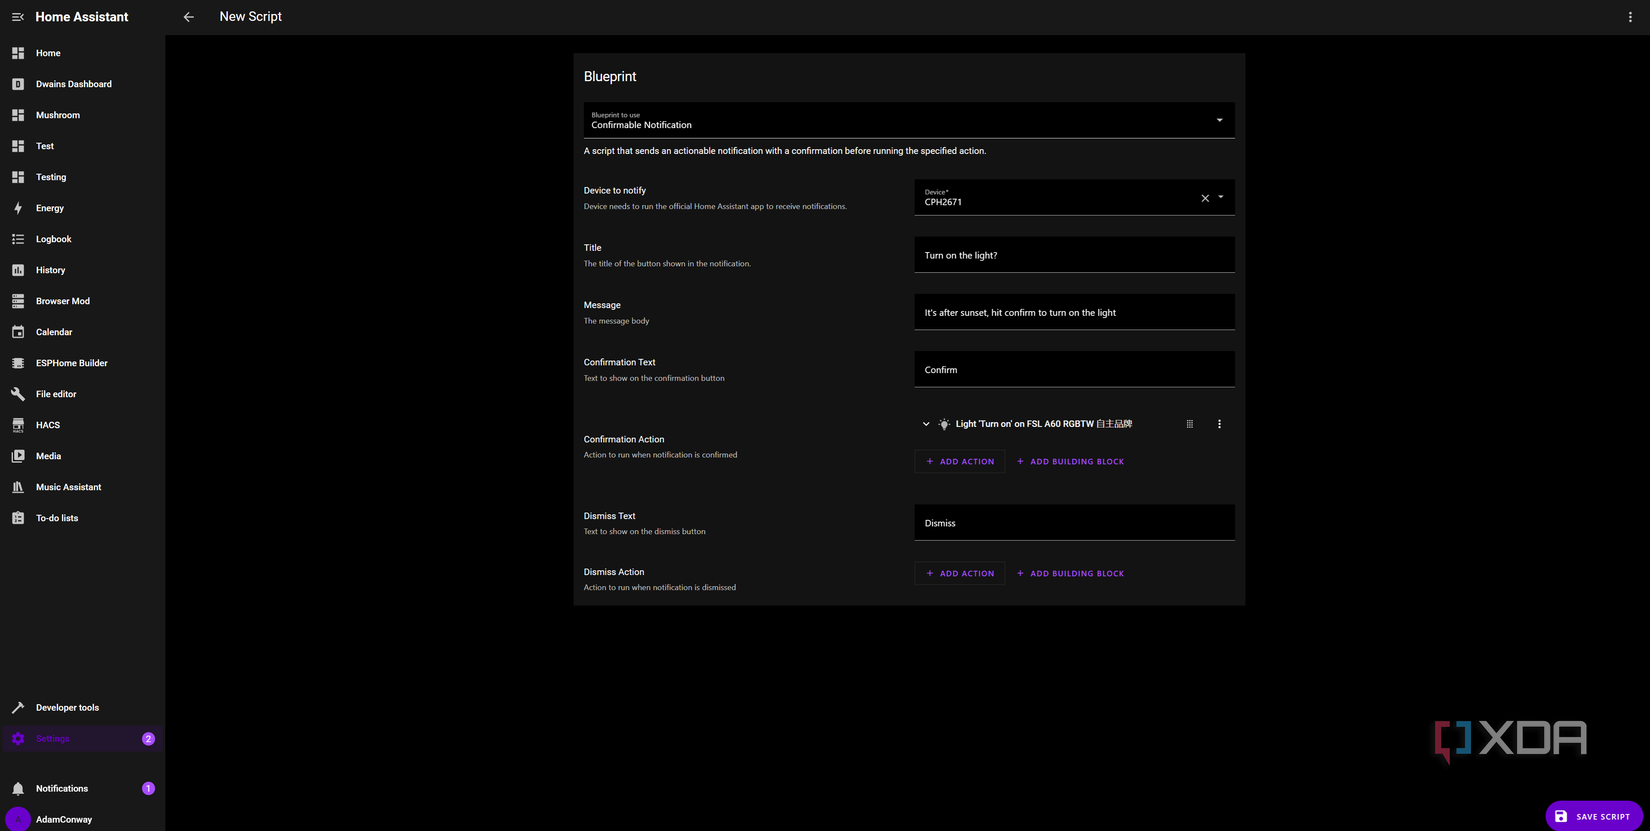Click the Logbook list icon
Viewport: 1650px width, 831px height.
(x=18, y=239)
